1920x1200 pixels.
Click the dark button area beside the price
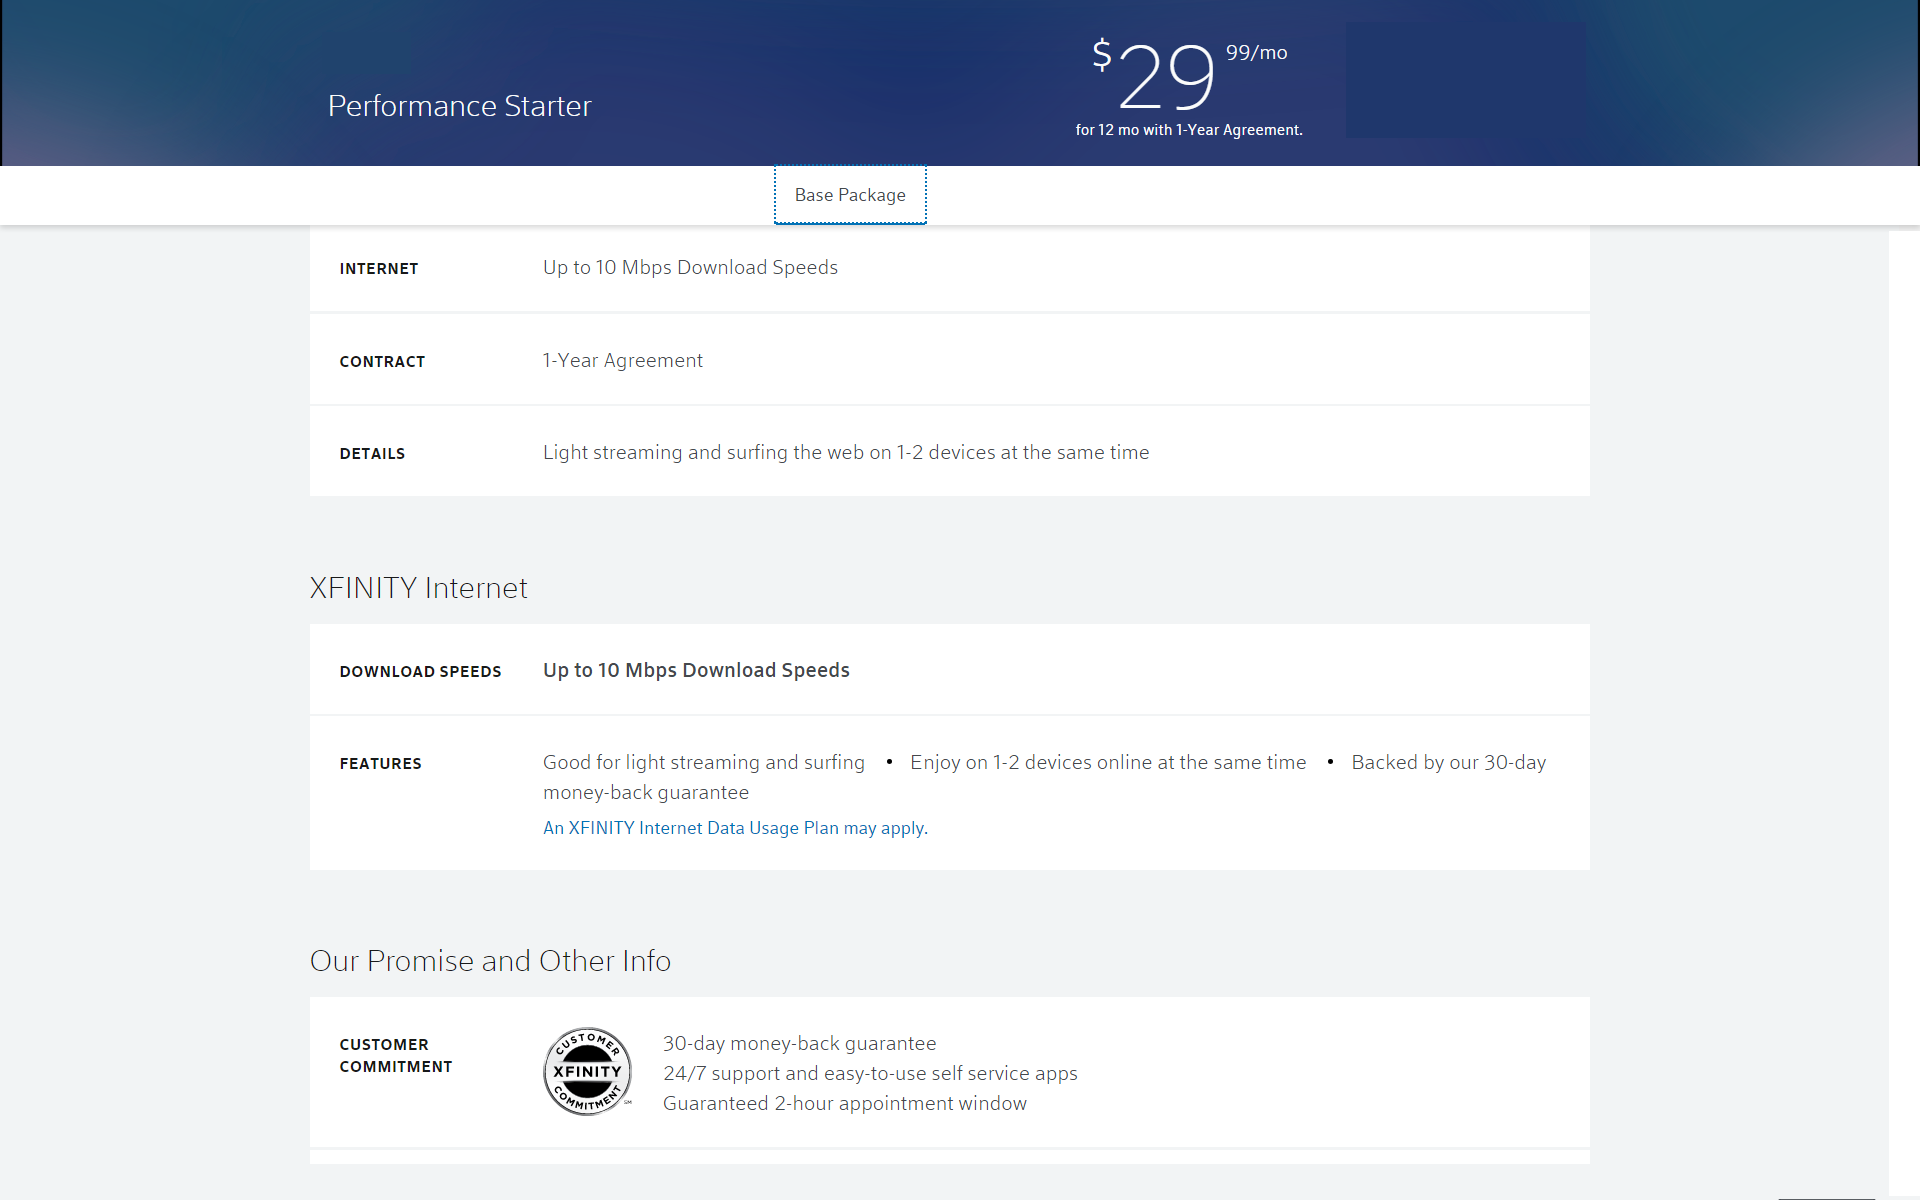[x=1466, y=80]
